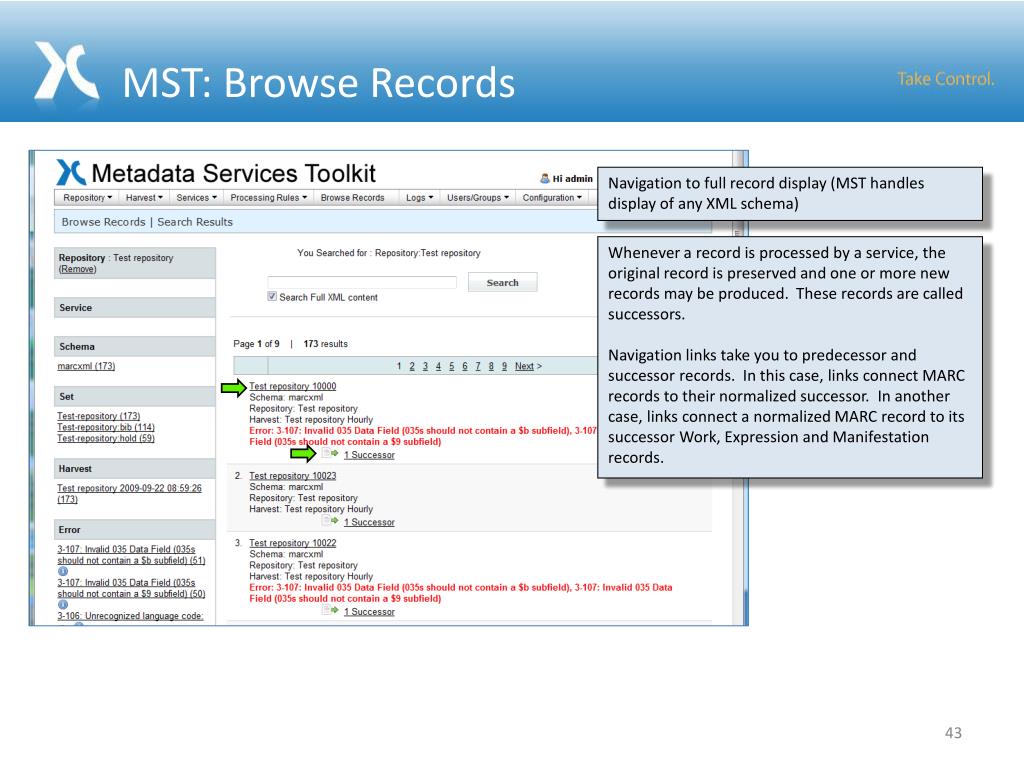Filter by Test-repository (173) set
The height and width of the screenshot is (768, 1024).
click(99, 416)
